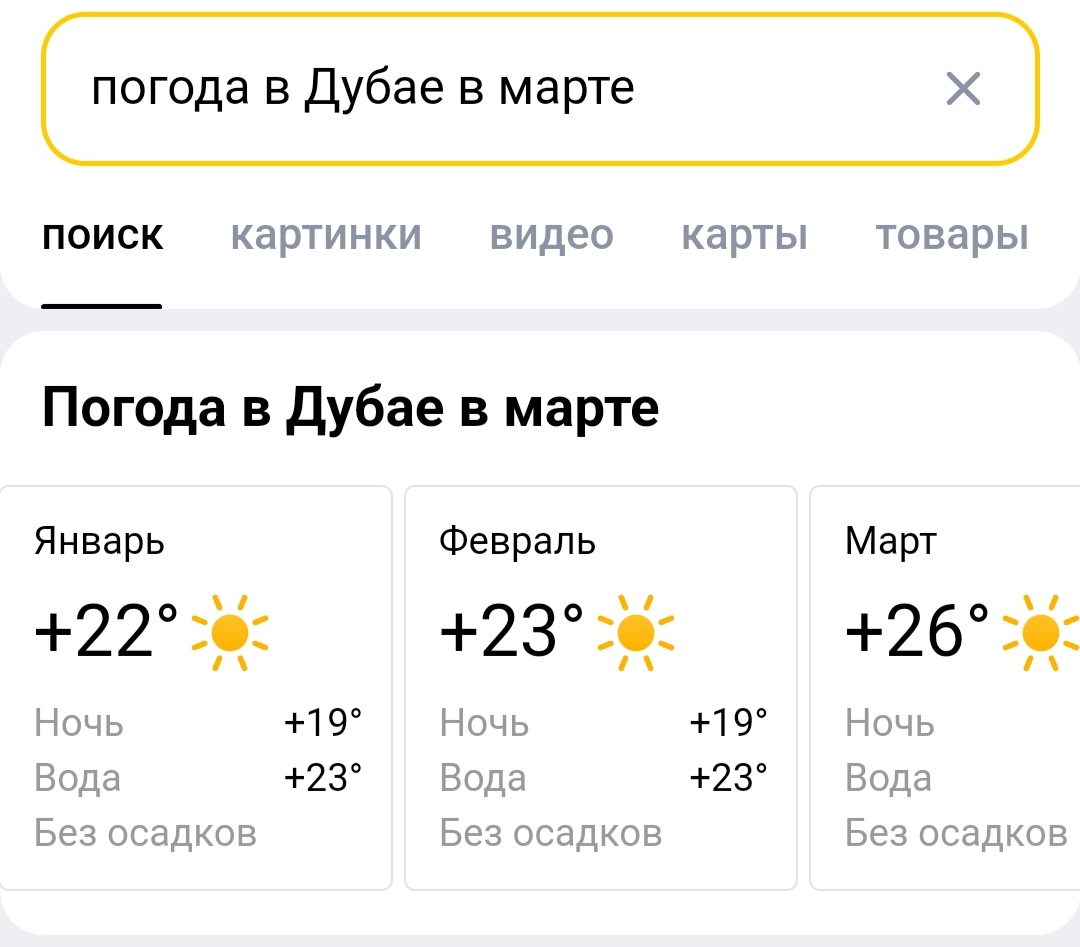Screen dimensions: 1080x947
Task: Click the sun icon in January card
Action: [x=230, y=632]
